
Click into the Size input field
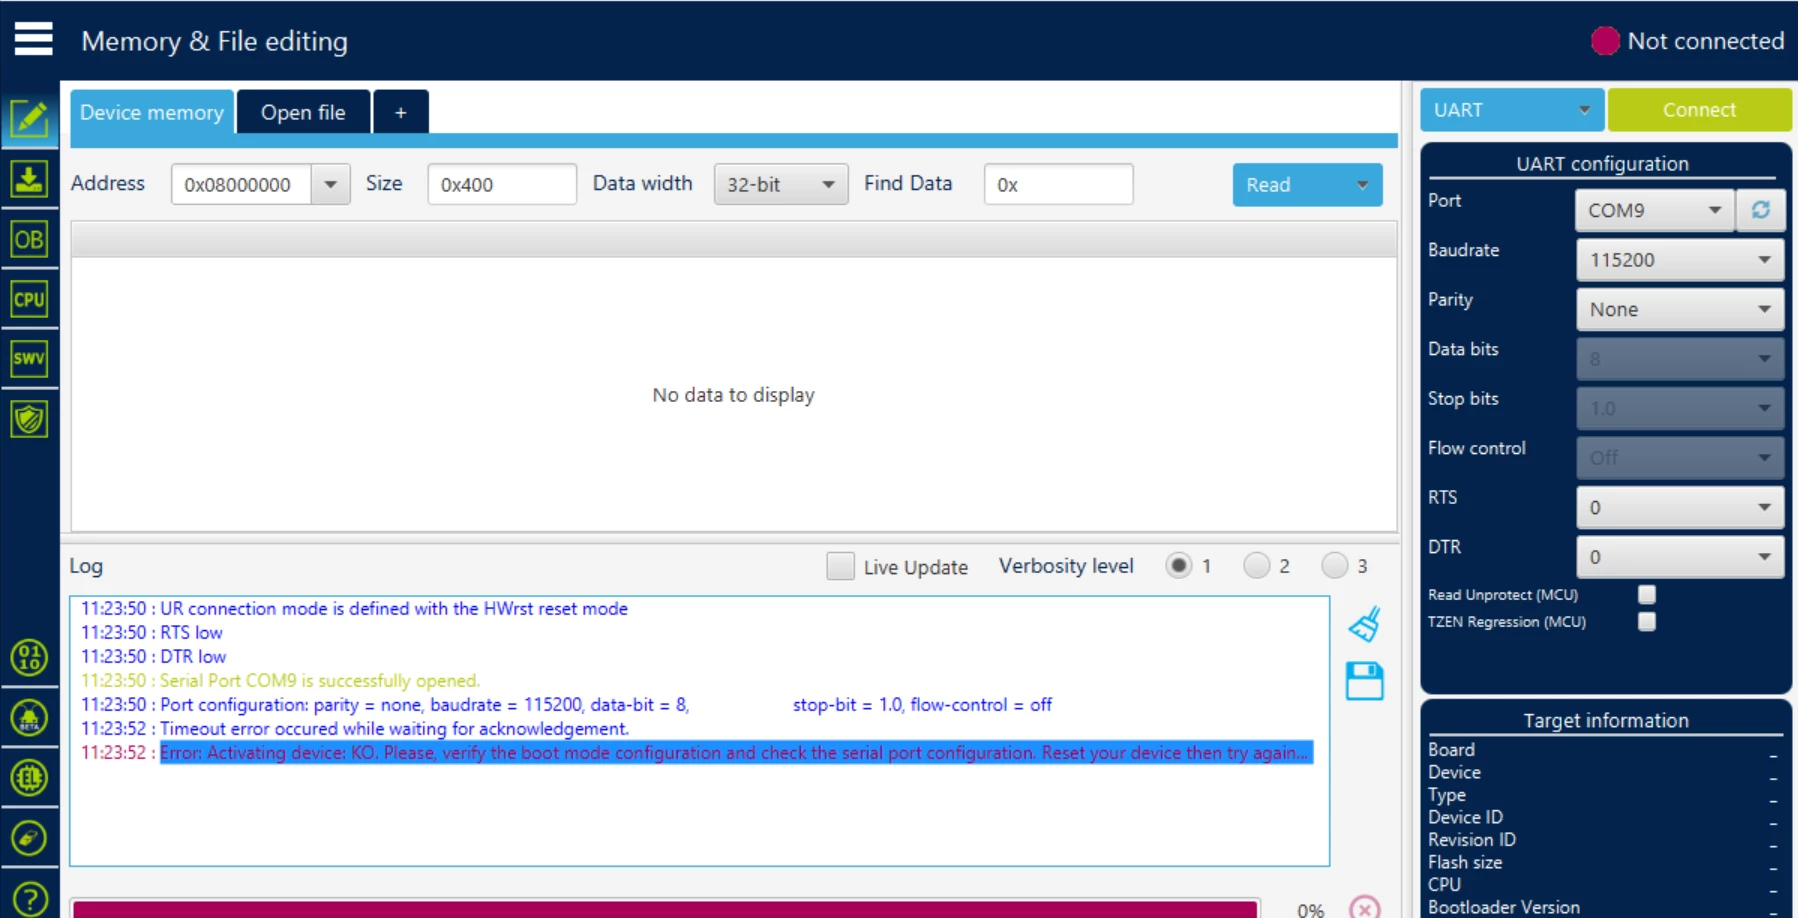coord(502,184)
